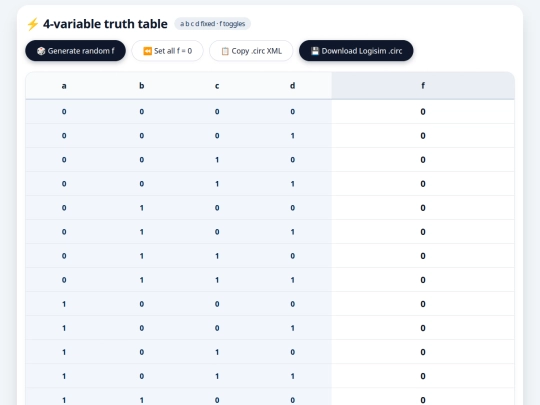540x405 pixels.
Task: Toggle f output for row 0010
Action: (x=423, y=160)
